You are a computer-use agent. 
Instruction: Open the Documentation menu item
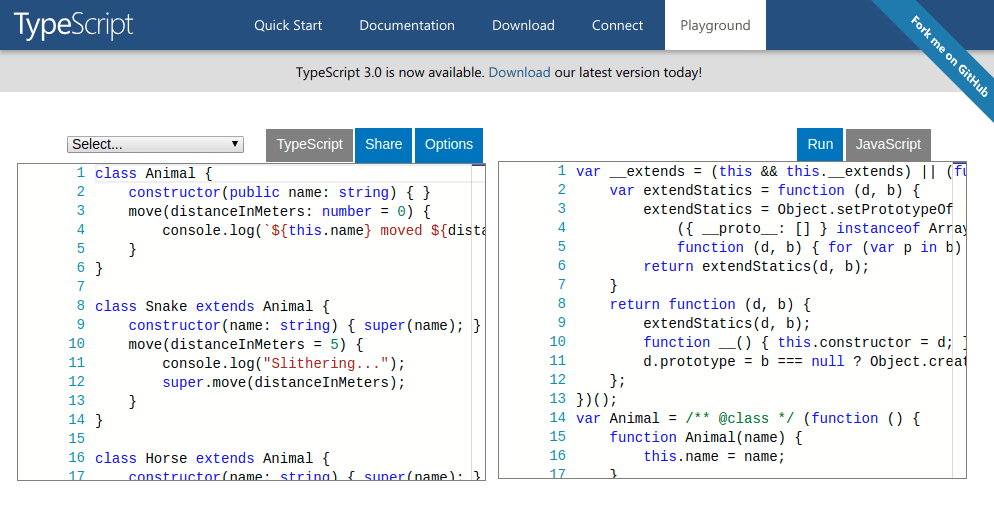(x=406, y=25)
